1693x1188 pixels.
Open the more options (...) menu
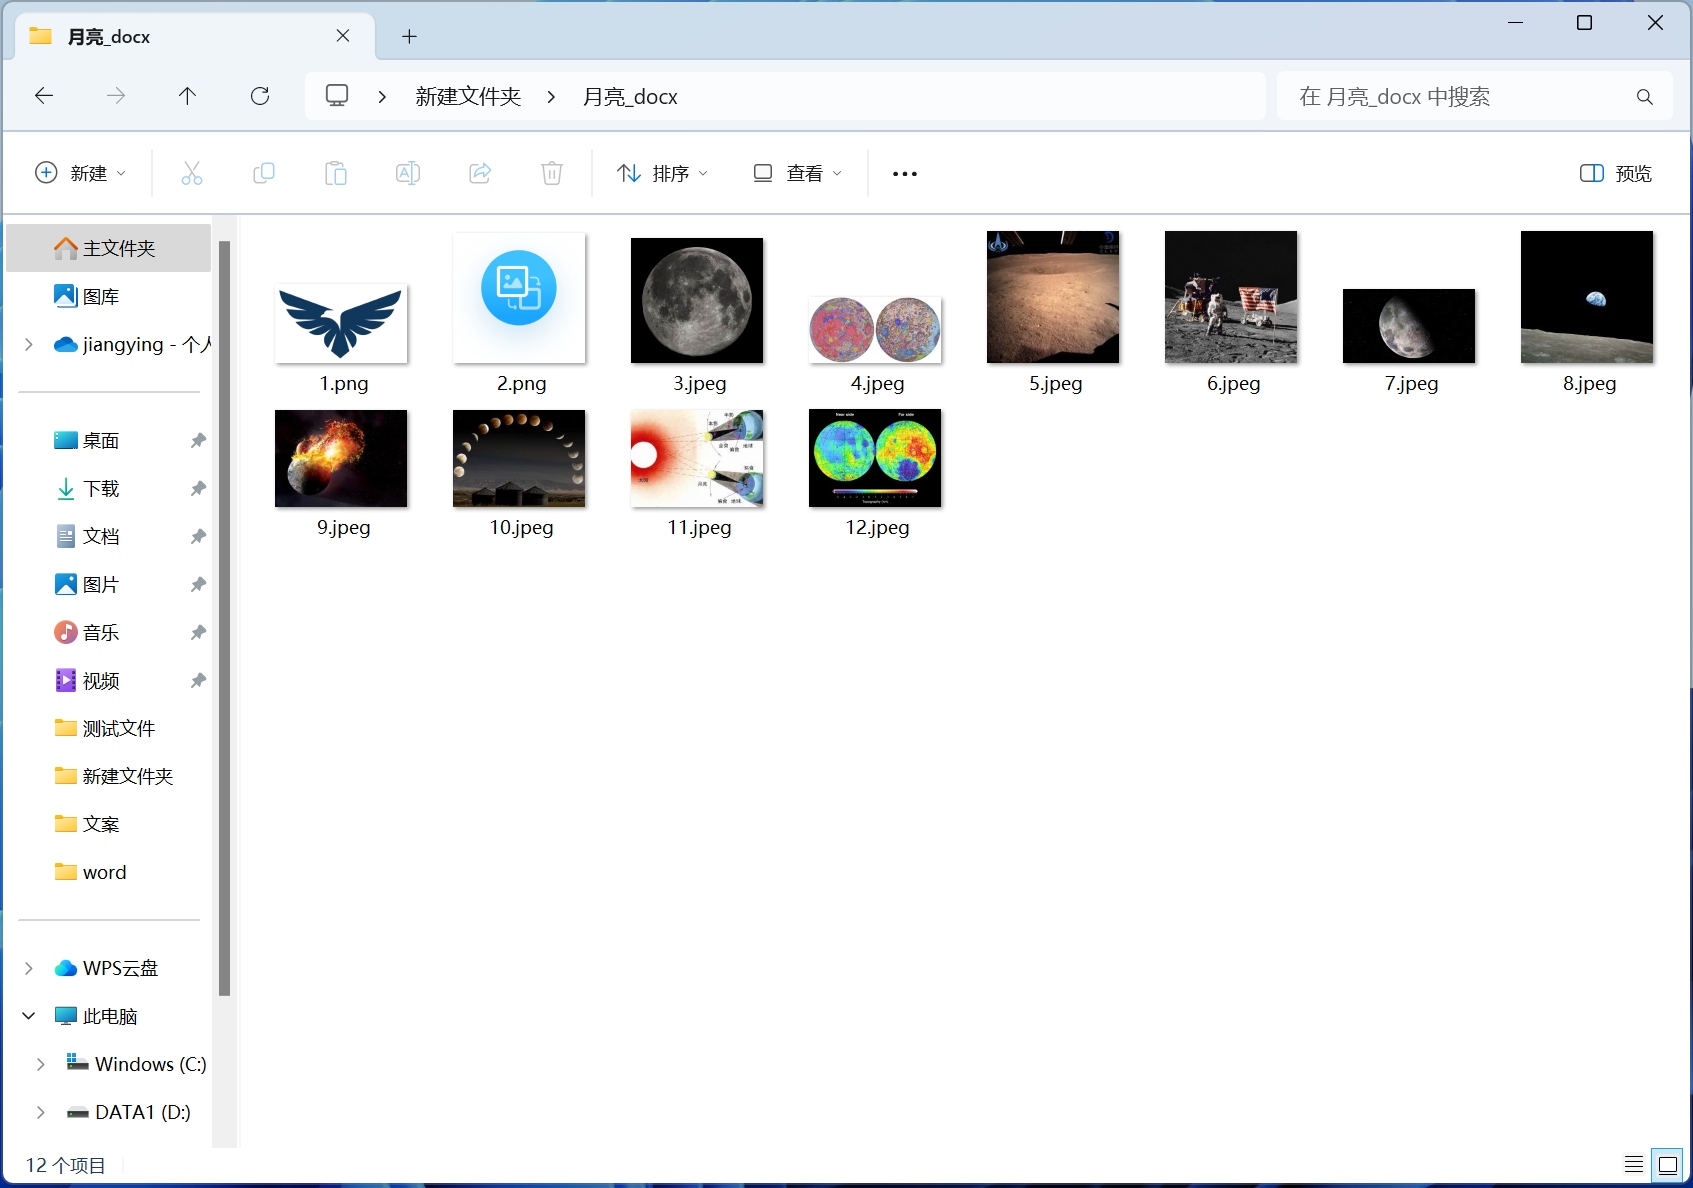pos(903,172)
